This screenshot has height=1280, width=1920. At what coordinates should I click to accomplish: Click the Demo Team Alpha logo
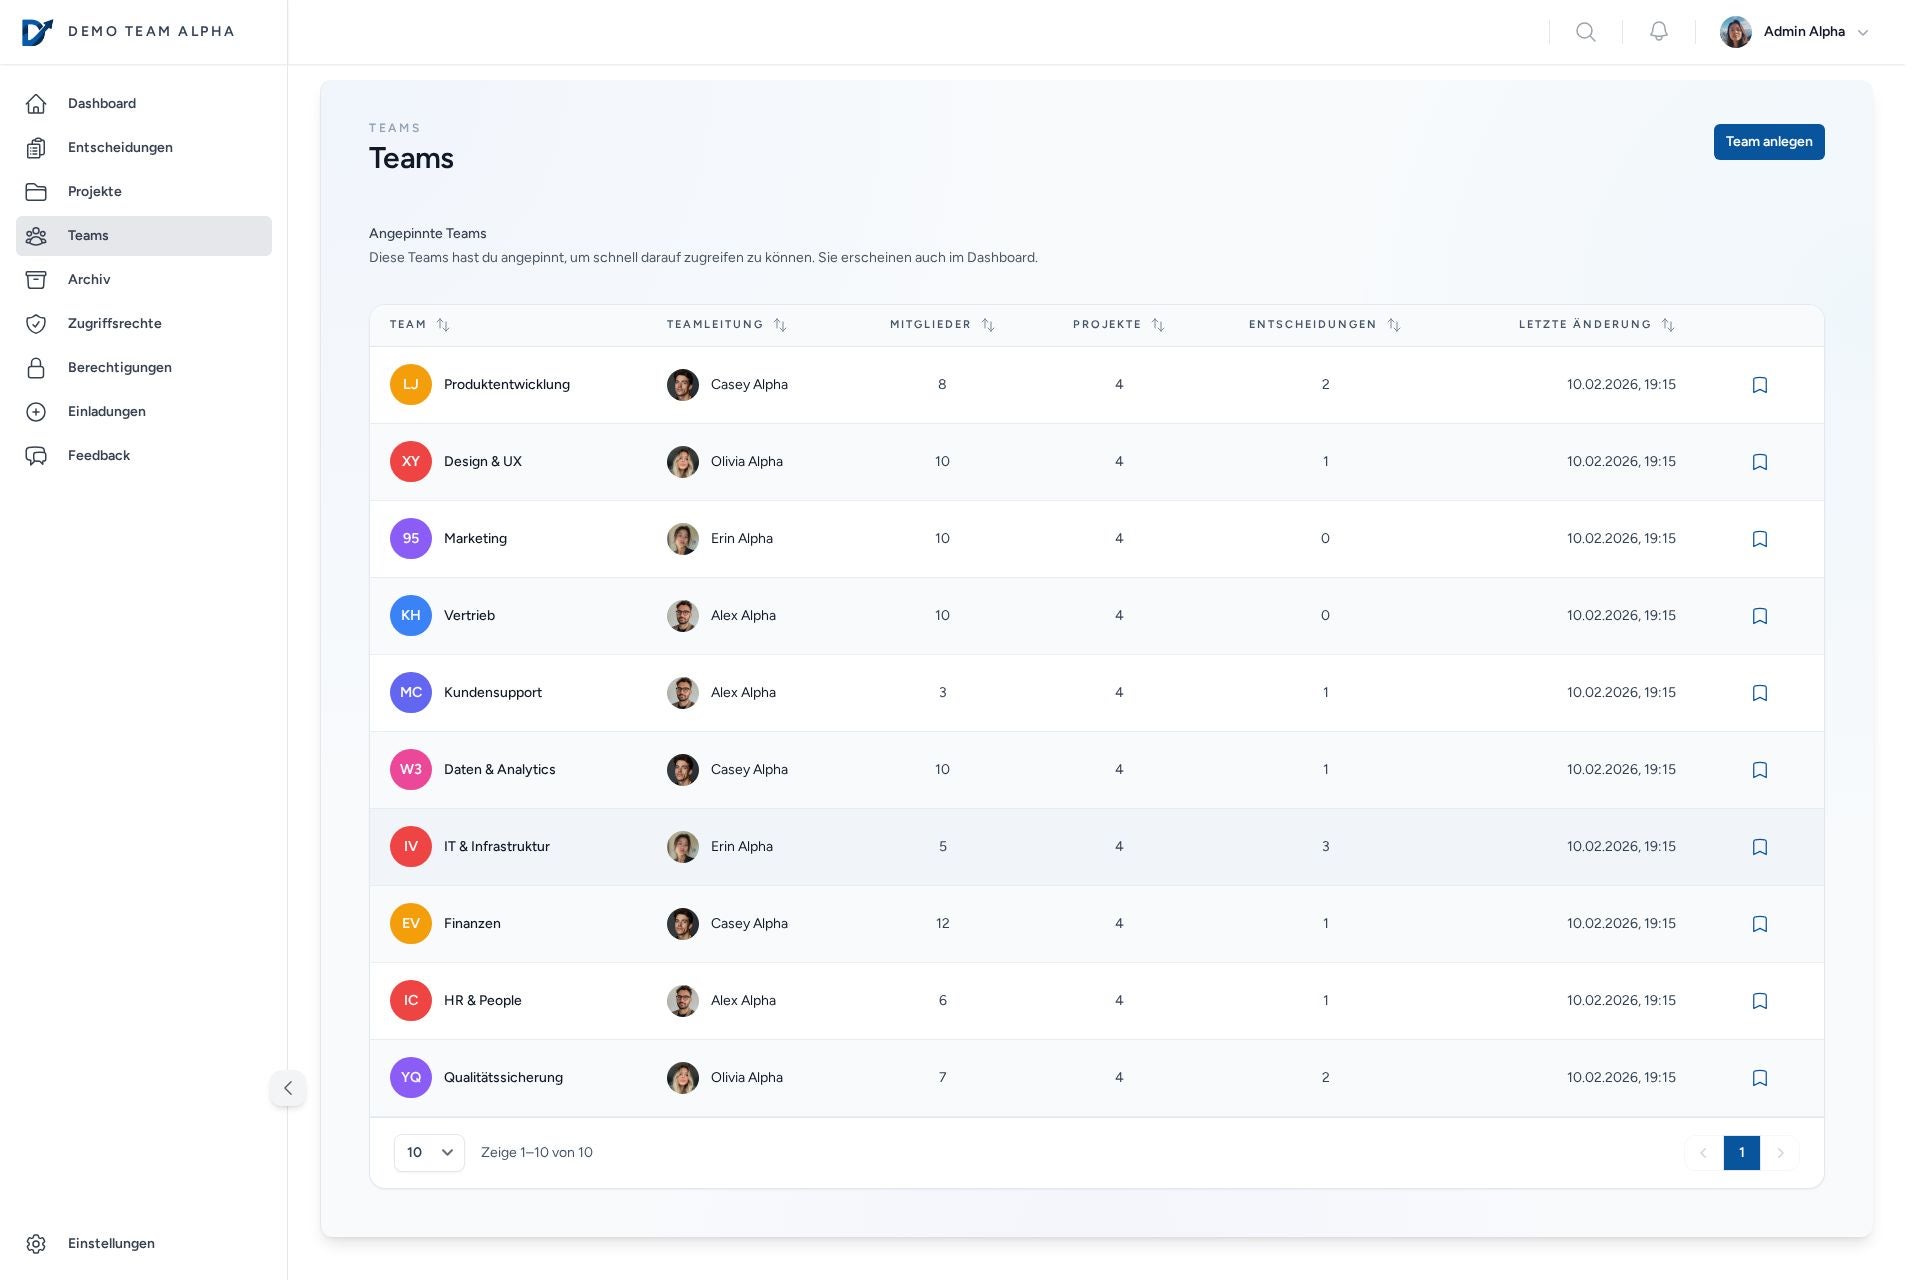(x=37, y=32)
